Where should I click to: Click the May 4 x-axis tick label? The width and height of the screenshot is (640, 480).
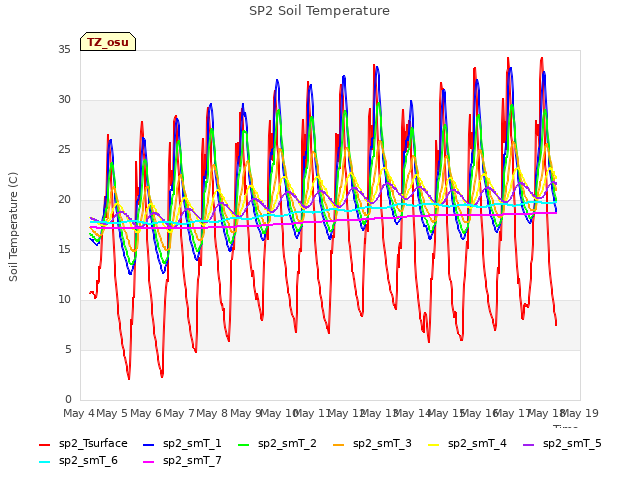pos(79,413)
